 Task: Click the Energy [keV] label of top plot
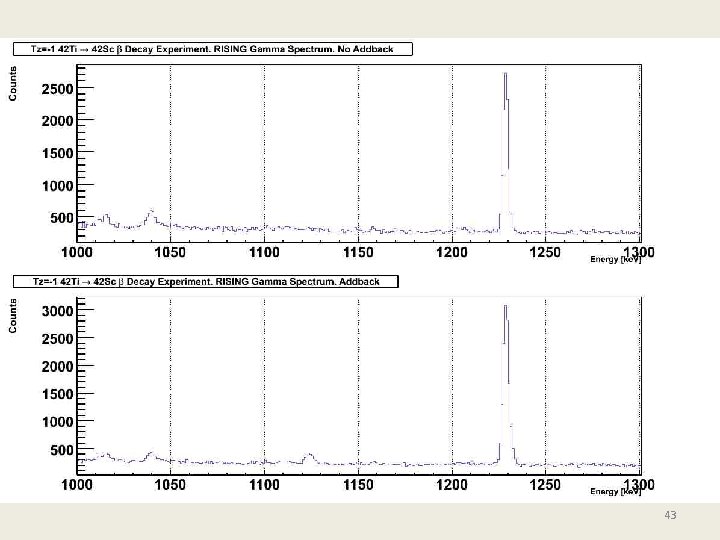click(x=615, y=259)
